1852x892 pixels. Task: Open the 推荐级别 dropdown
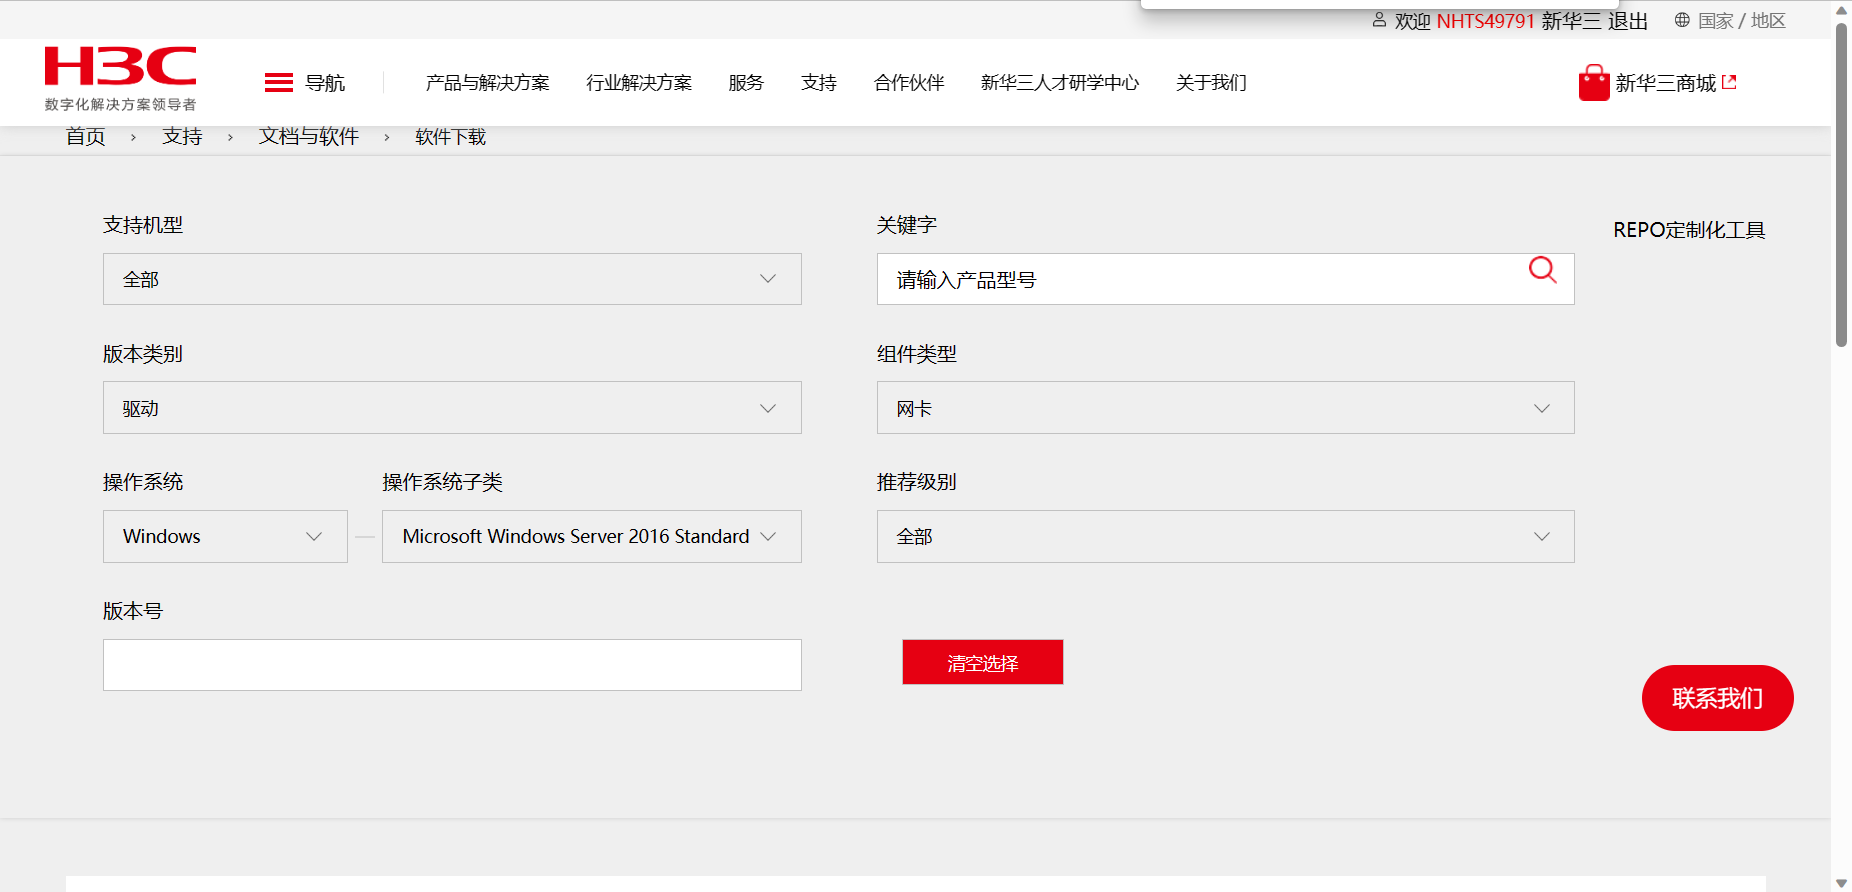click(1225, 537)
